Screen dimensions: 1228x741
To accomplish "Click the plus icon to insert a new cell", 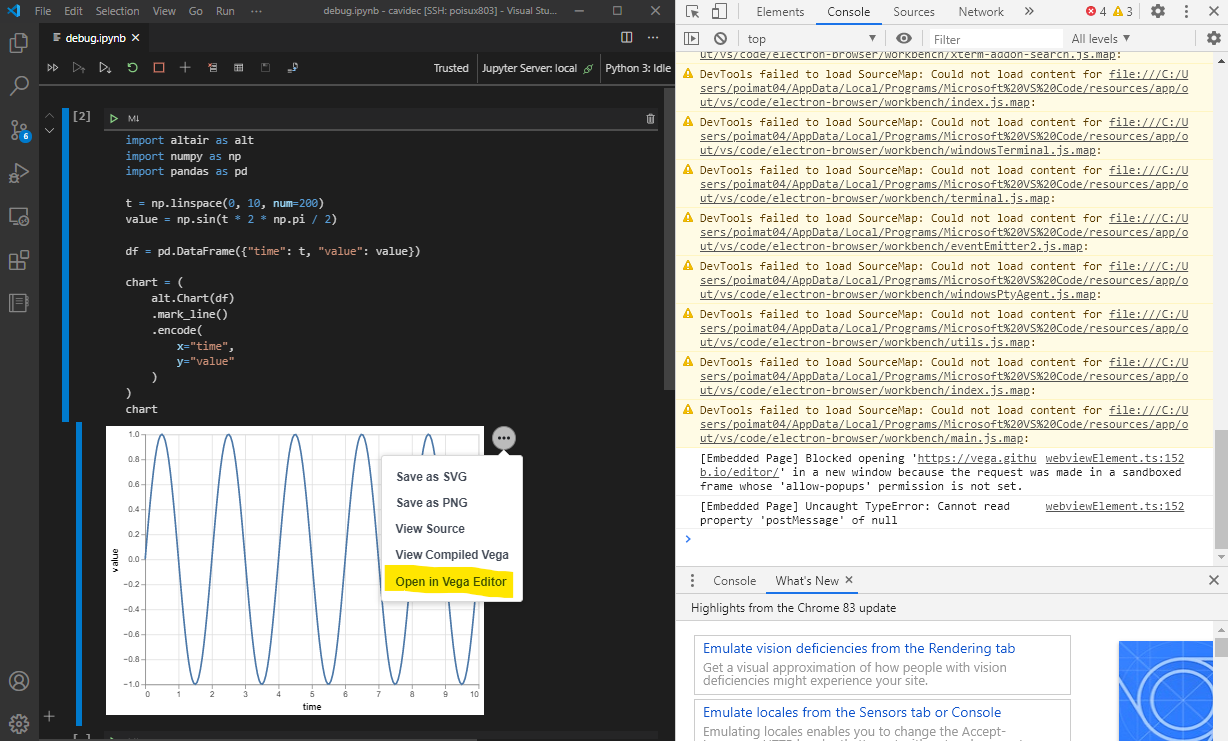I will coord(185,67).
